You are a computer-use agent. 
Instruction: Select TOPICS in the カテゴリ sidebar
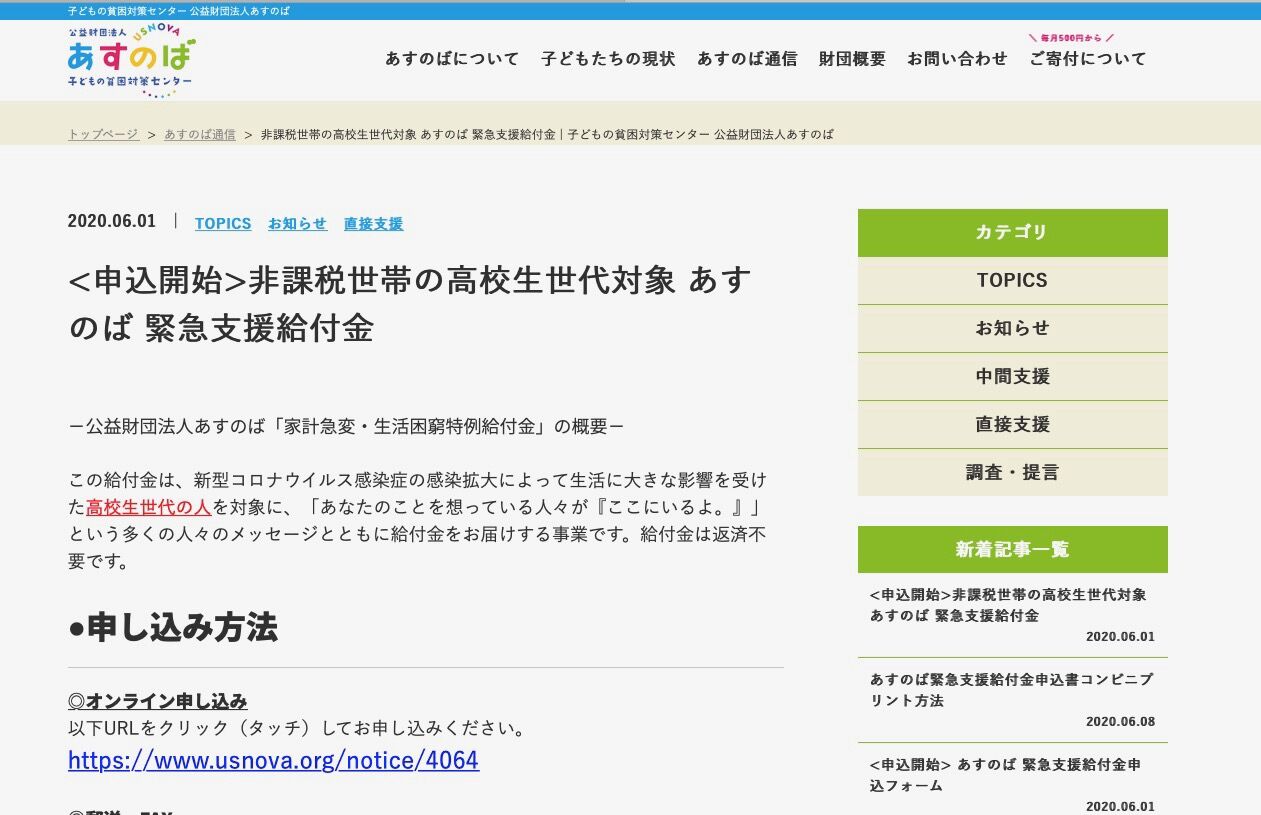tap(1012, 281)
